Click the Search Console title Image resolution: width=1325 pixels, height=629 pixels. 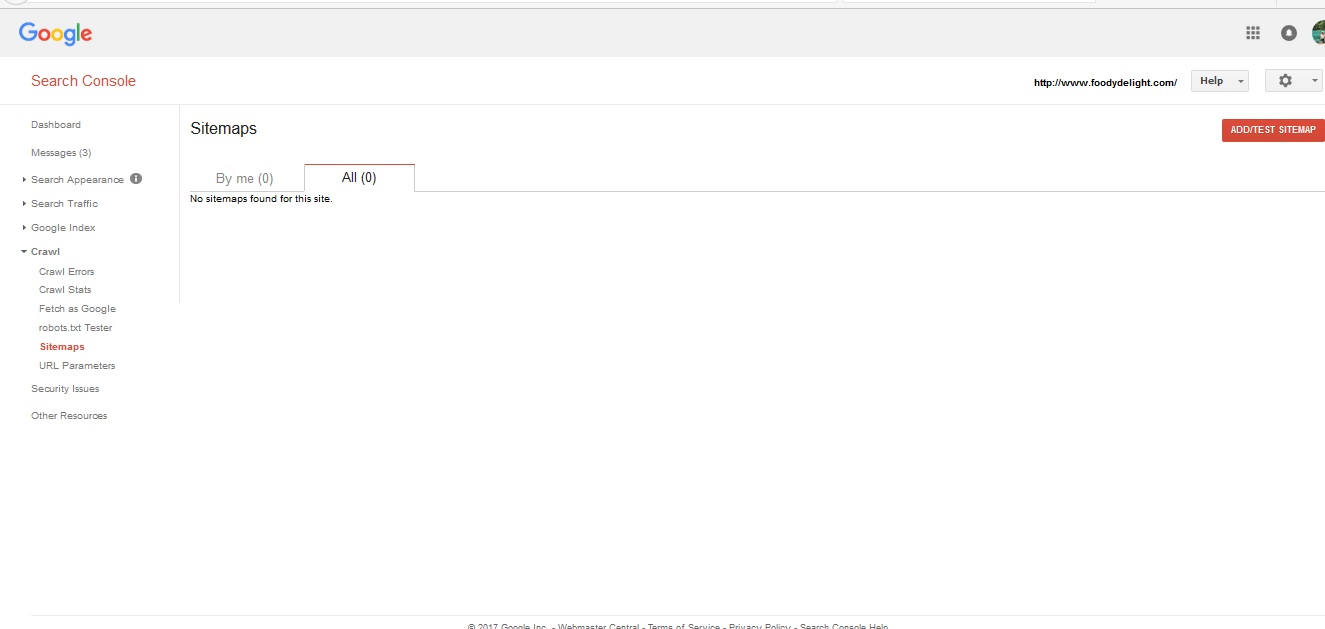click(83, 81)
